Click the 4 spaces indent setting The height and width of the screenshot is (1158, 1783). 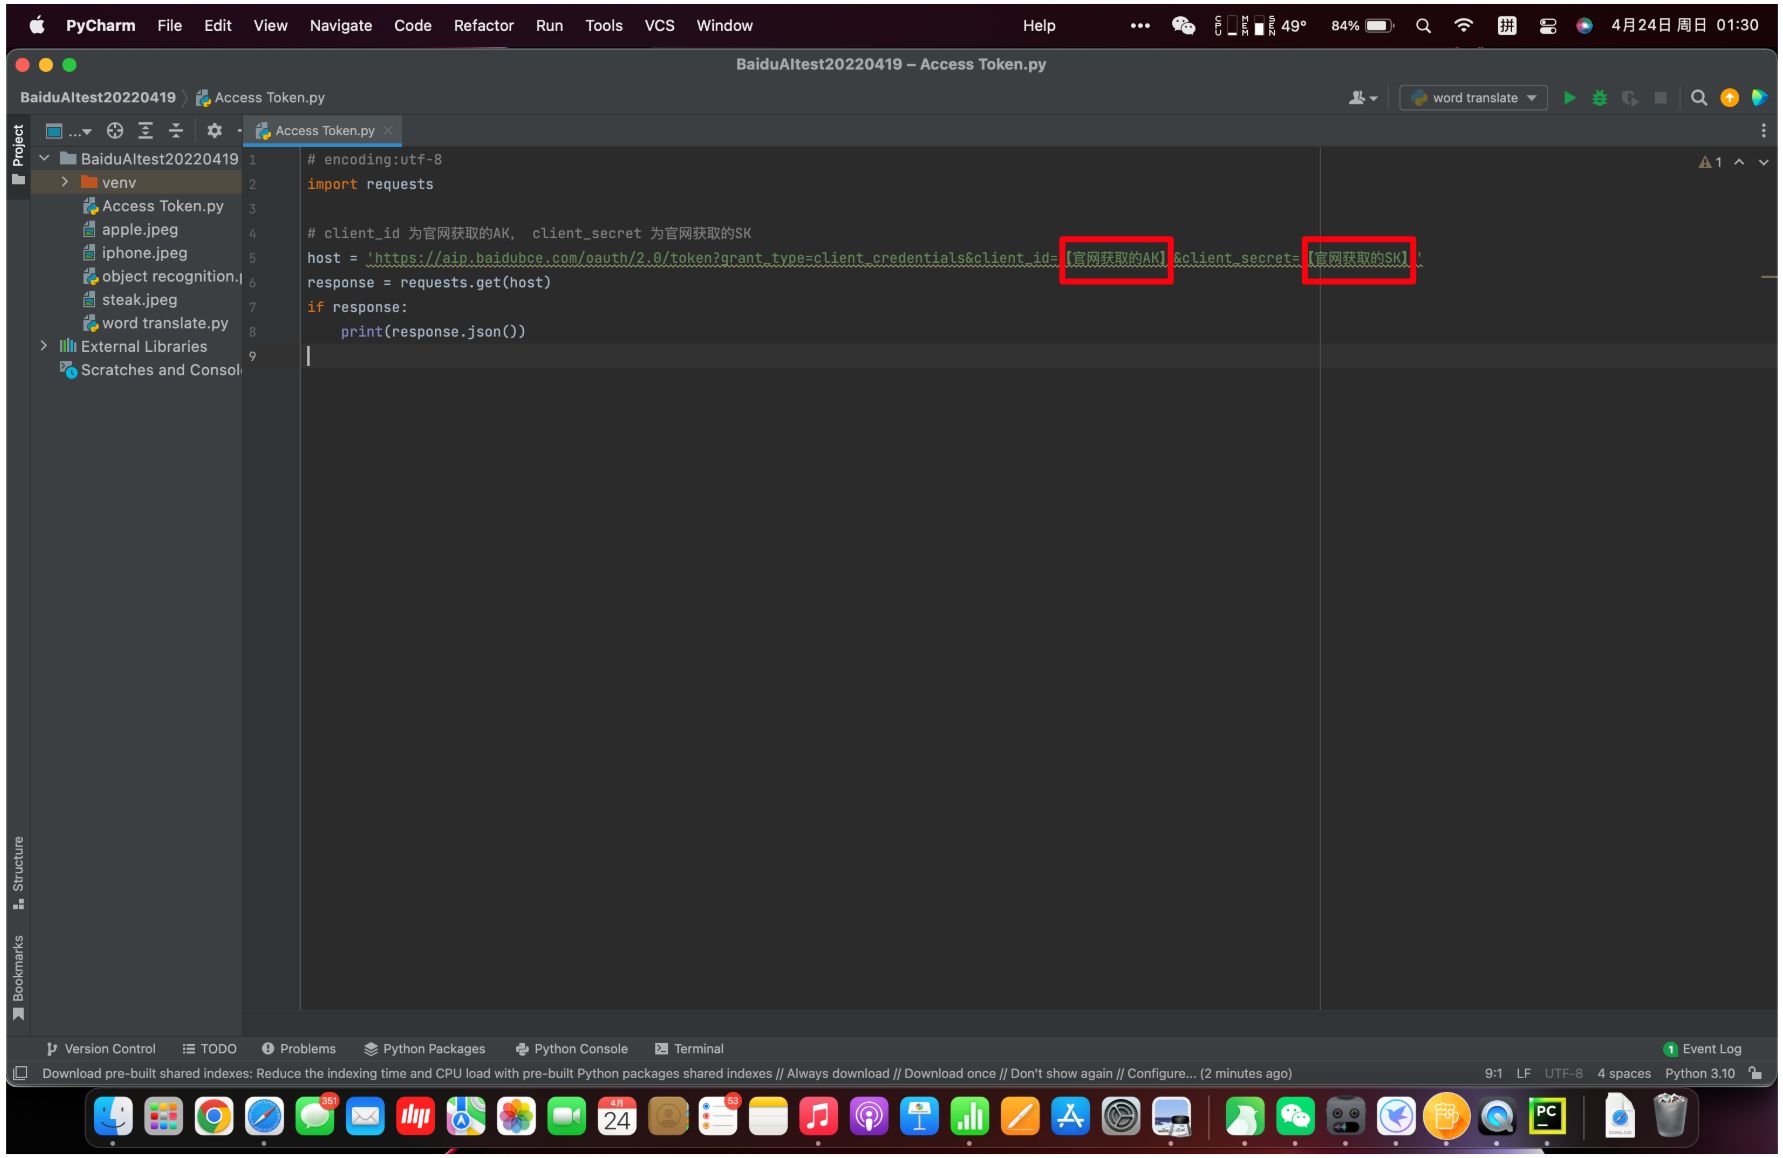1624,1074
